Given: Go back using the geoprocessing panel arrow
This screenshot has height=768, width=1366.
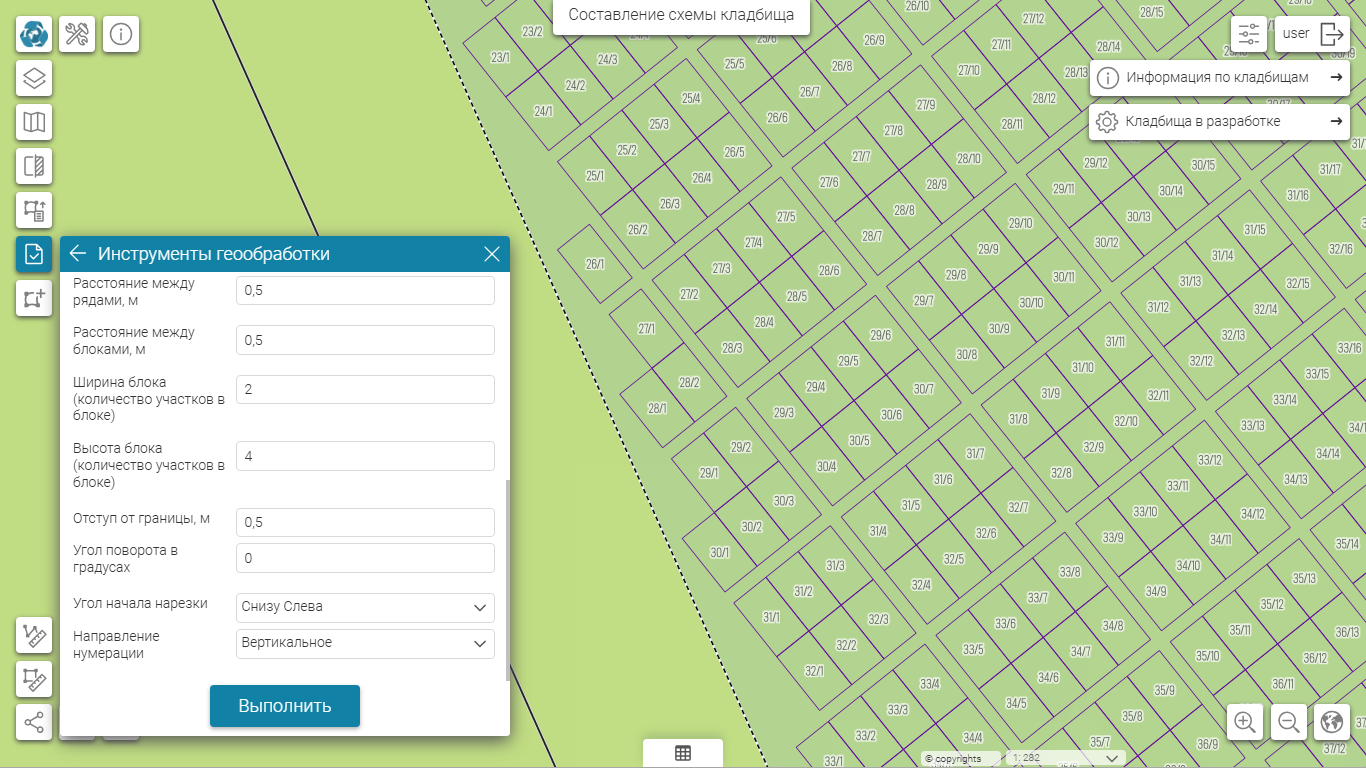Looking at the screenshot, I should pos(78,254).
